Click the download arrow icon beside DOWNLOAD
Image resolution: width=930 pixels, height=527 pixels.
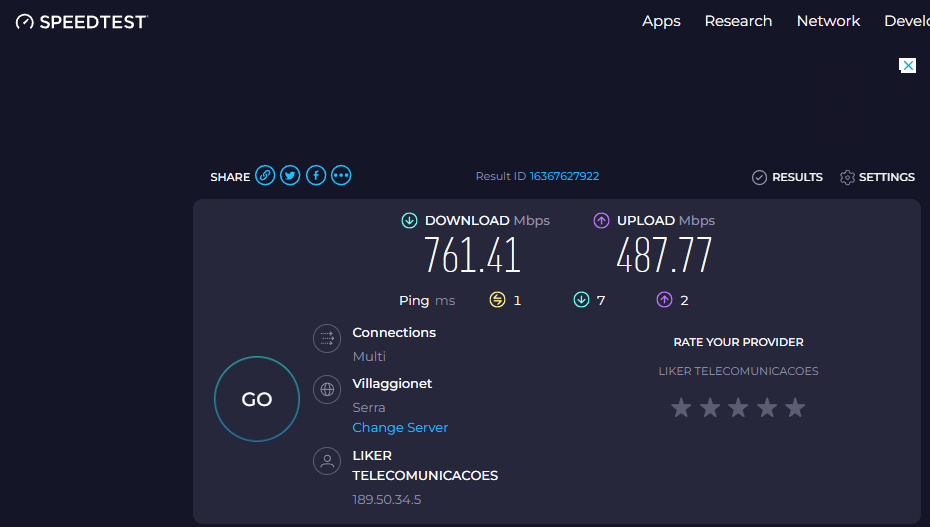[409, 221]
